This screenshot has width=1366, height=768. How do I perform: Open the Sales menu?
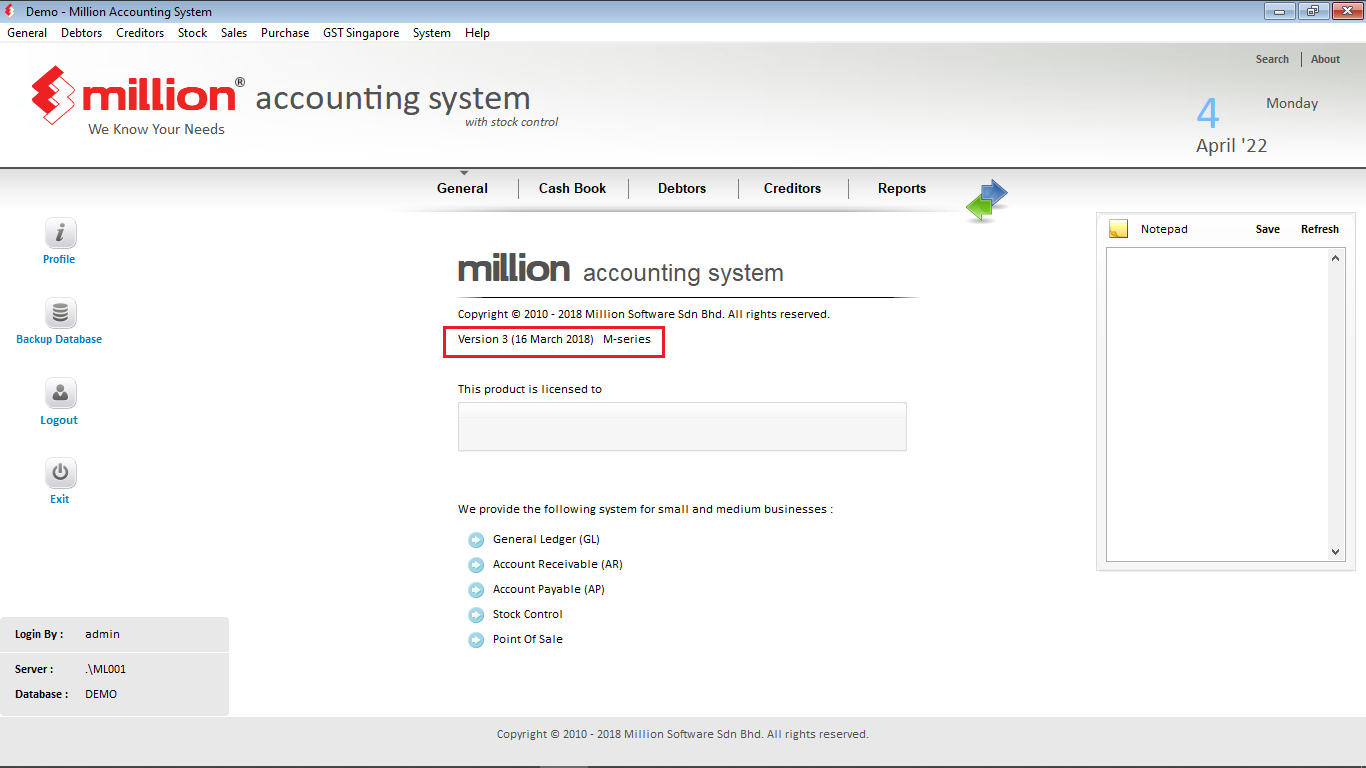click(x=234, y=33)
